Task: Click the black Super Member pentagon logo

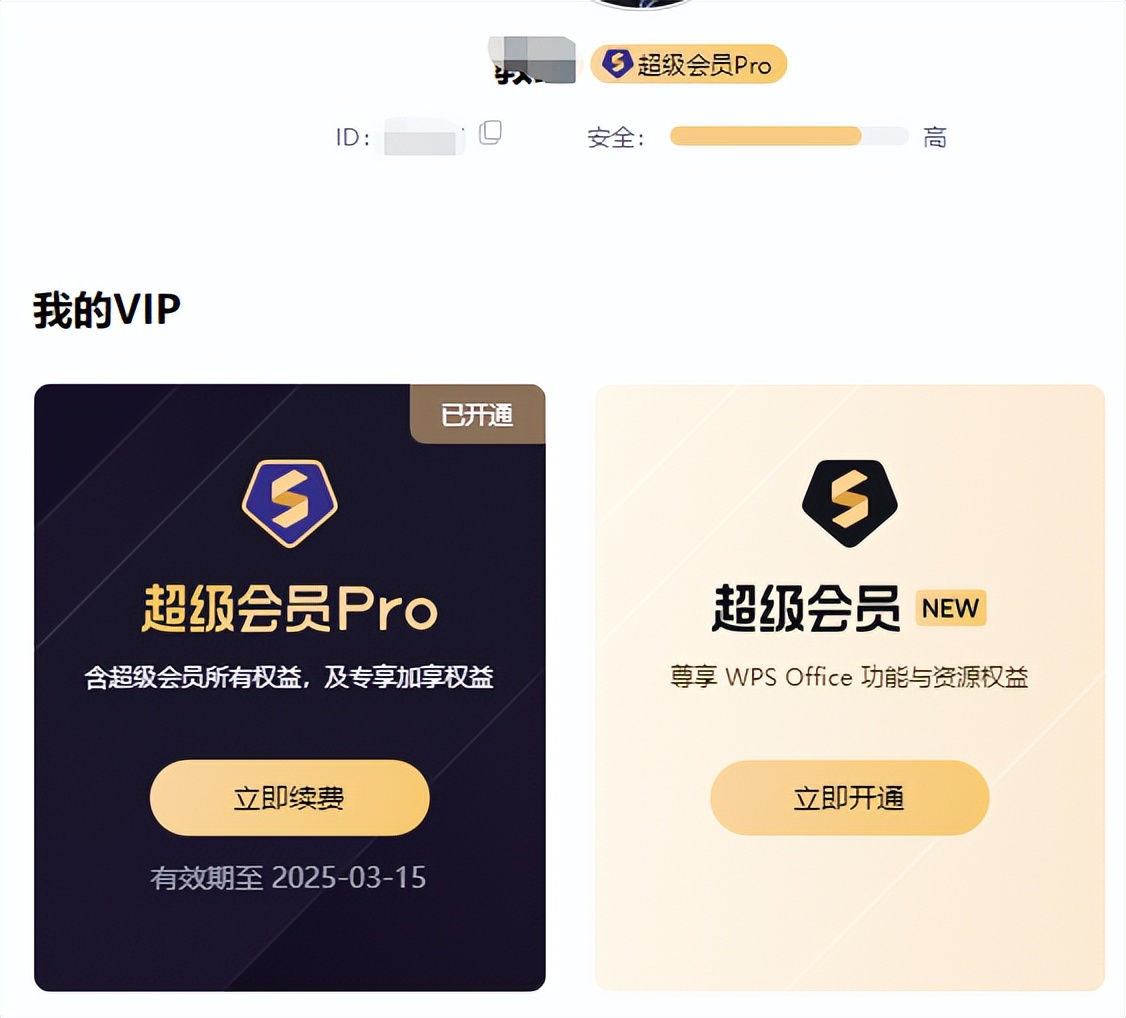Action: [850, 503]
